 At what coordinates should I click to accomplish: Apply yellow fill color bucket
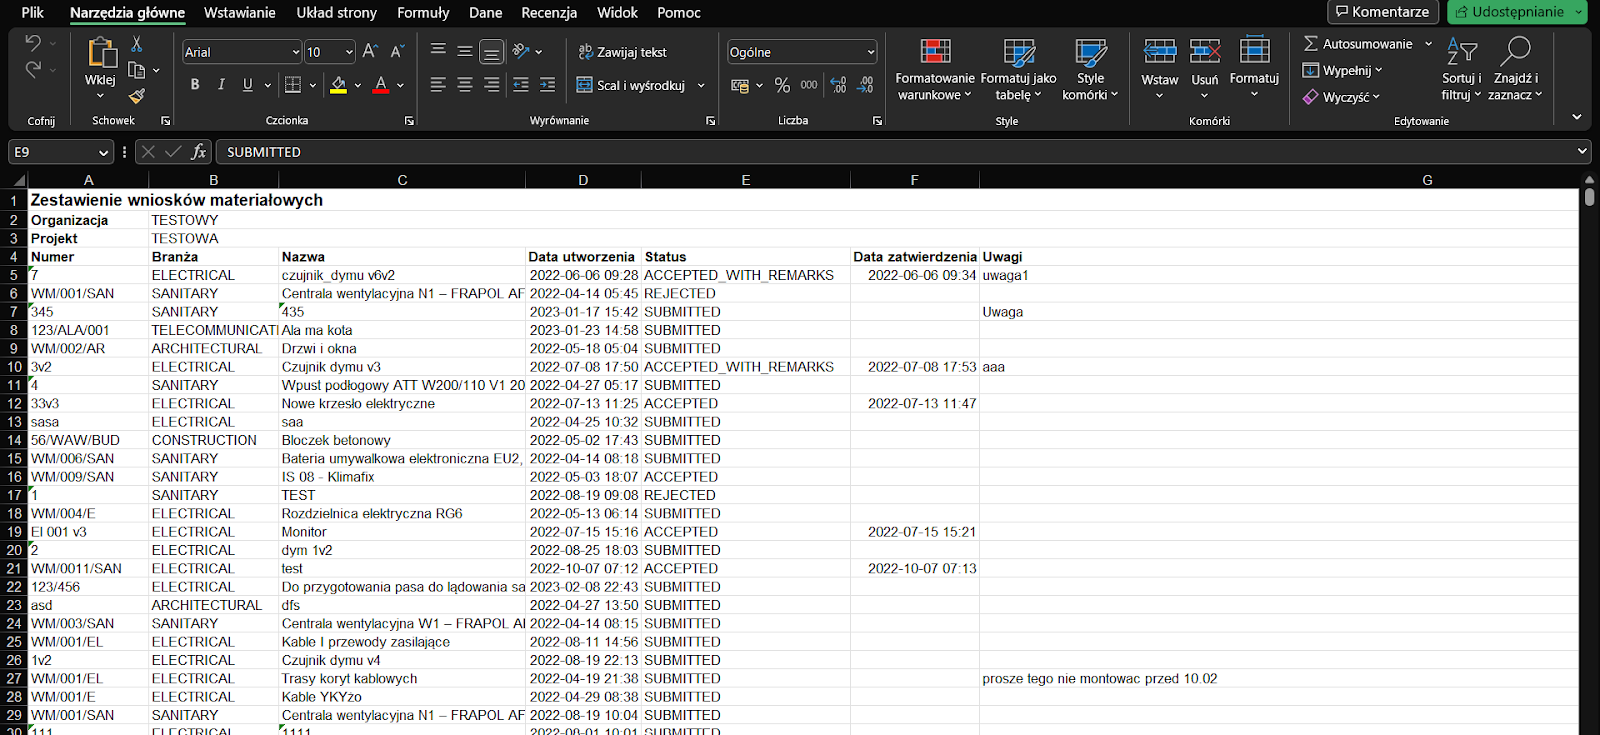339,85
